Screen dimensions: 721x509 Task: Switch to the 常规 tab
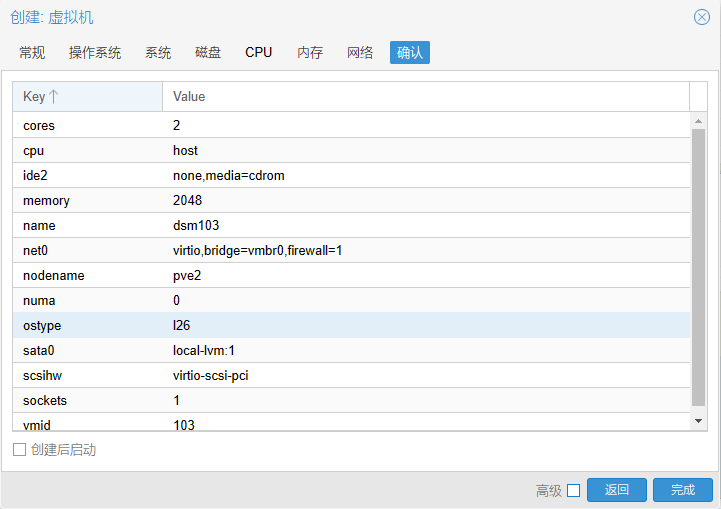point(32,52)
